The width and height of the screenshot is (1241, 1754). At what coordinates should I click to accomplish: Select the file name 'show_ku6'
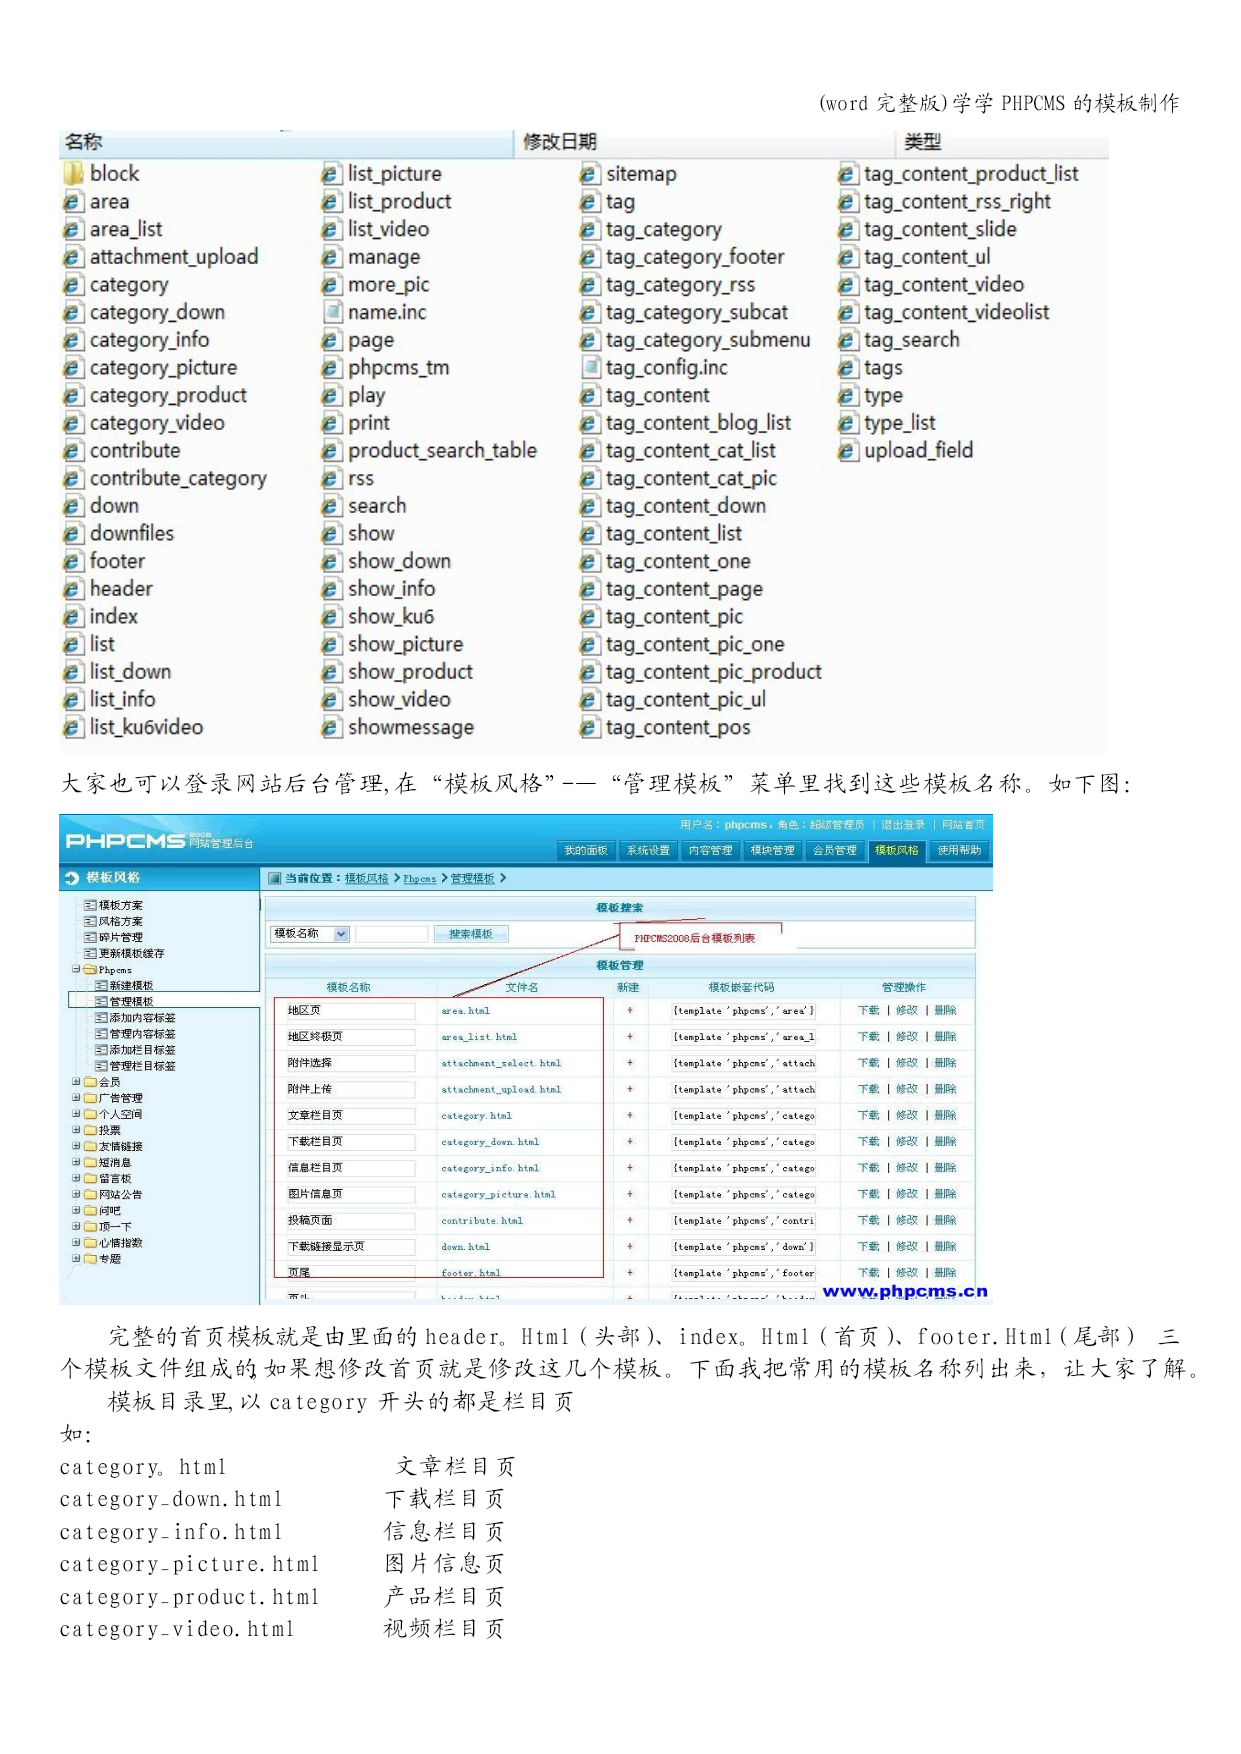(x=391, y=617)
